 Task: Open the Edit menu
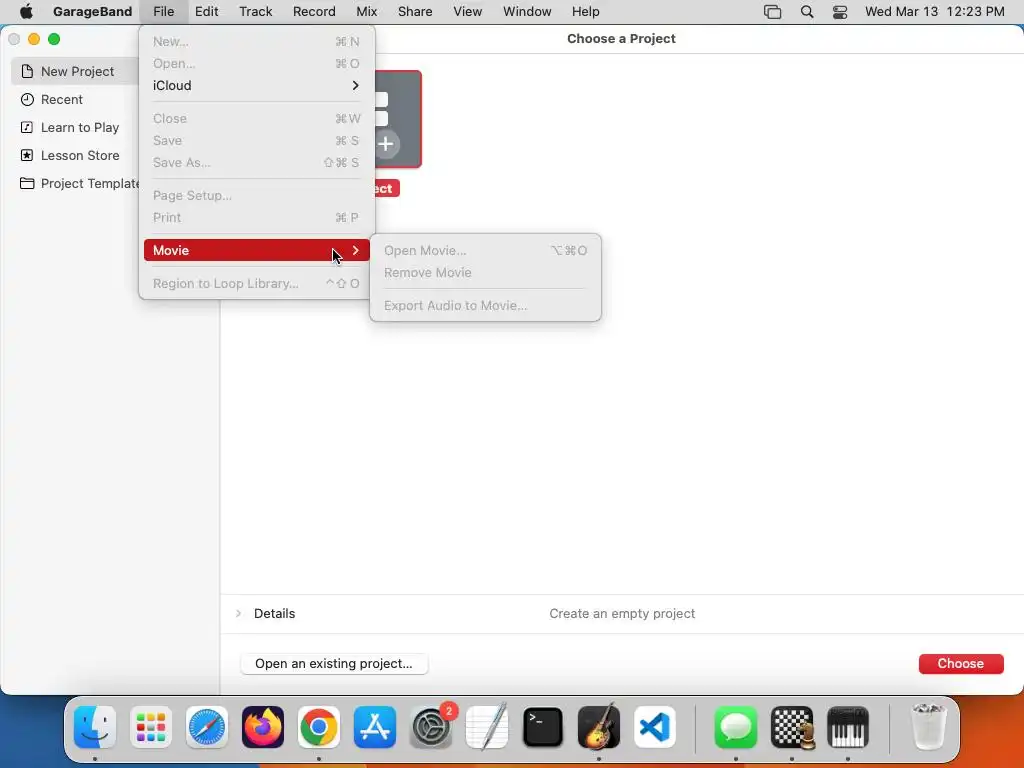[x=206, y=11]
